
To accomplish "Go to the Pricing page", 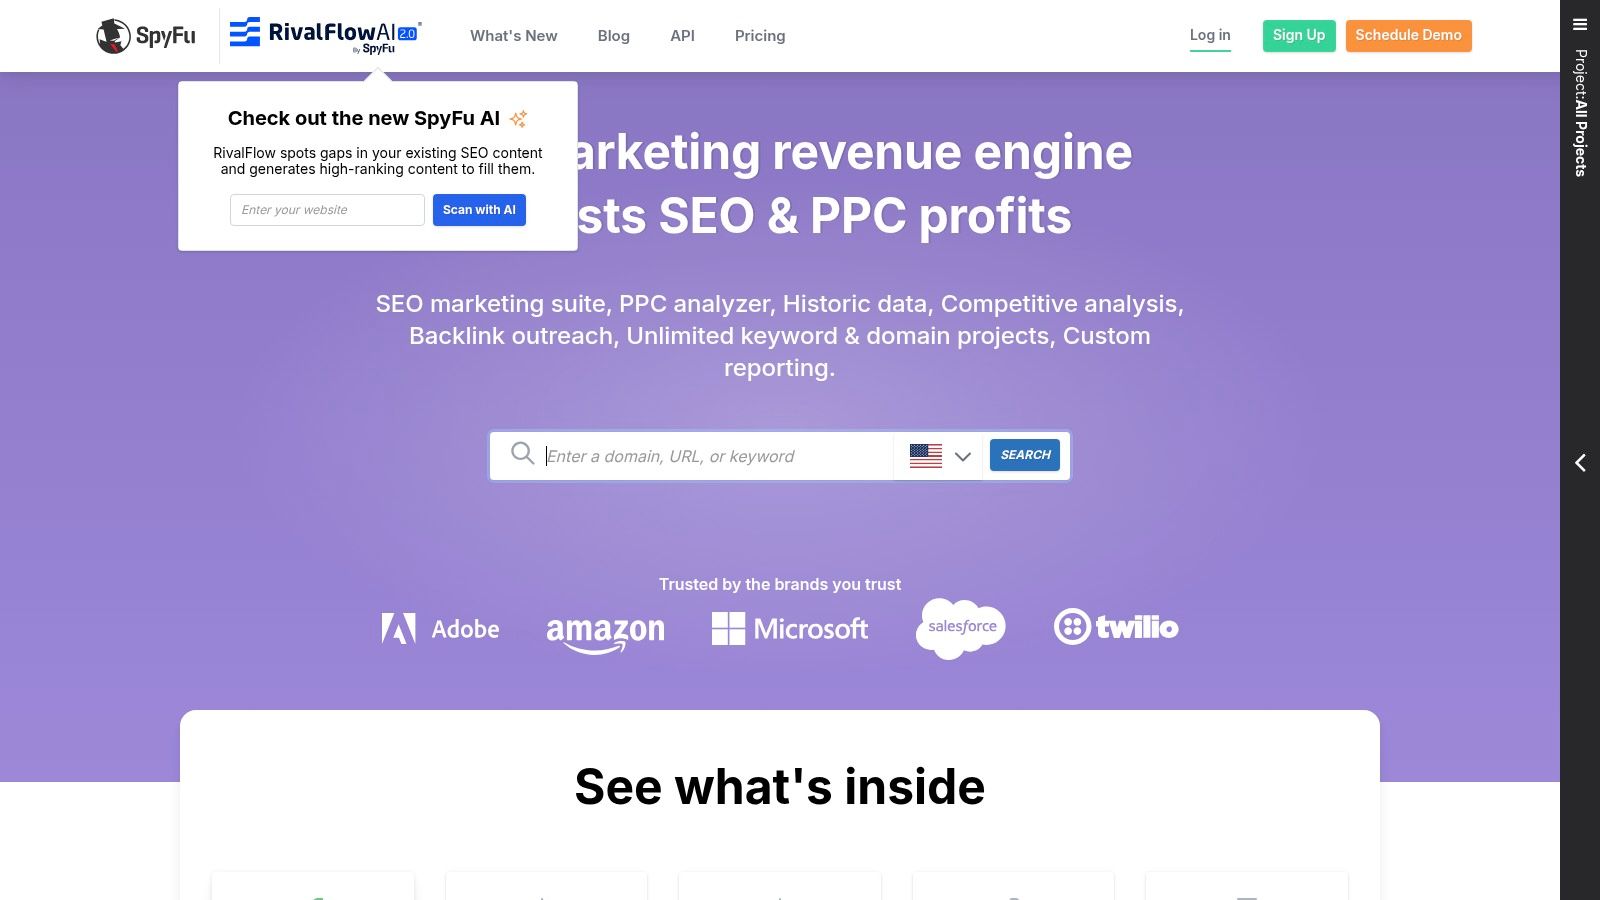I will [x=760, y=36].
